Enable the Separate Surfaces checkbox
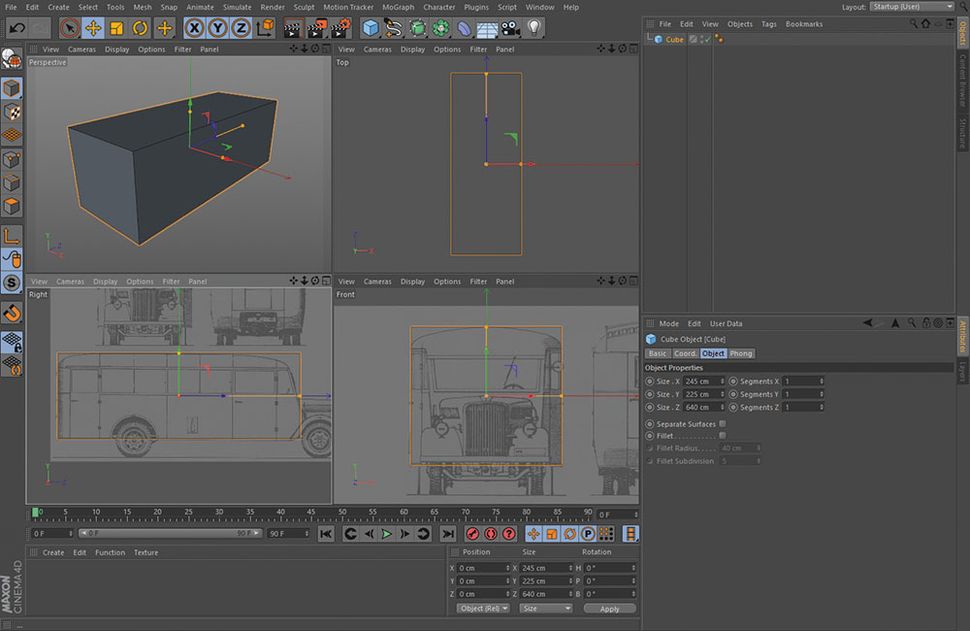 722,424
